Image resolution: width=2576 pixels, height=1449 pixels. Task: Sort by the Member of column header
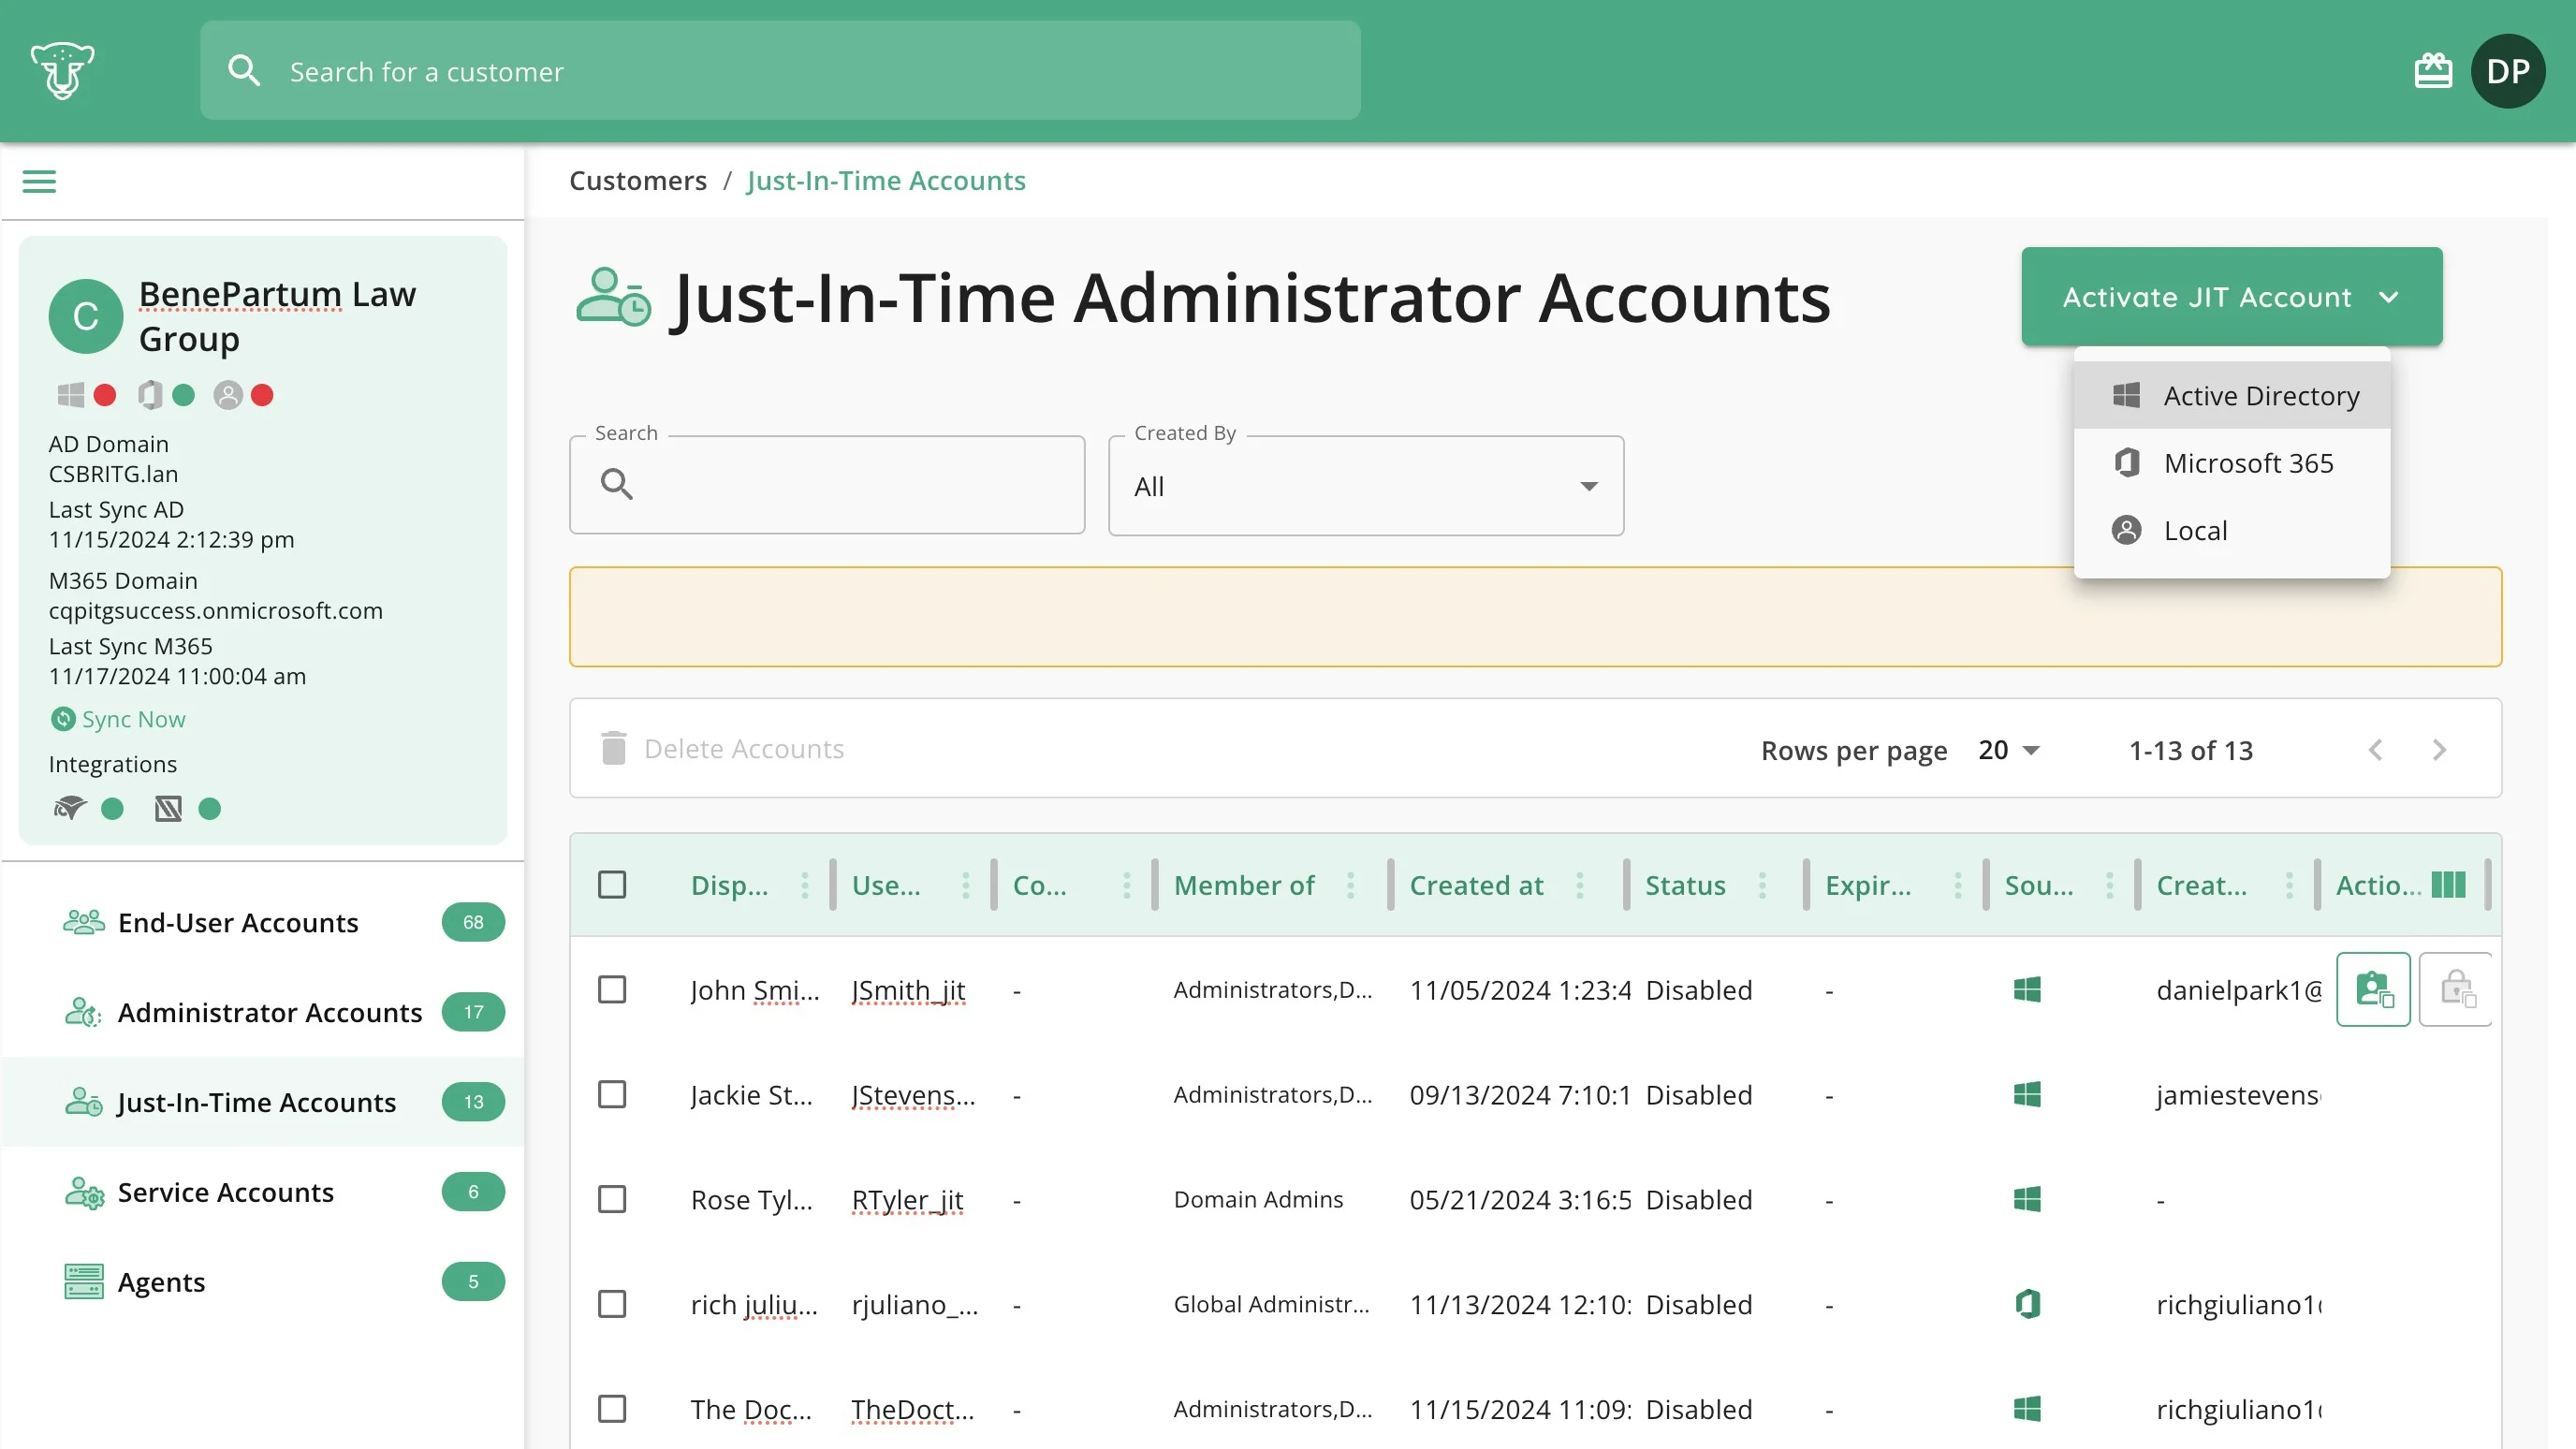(1244, 885)
